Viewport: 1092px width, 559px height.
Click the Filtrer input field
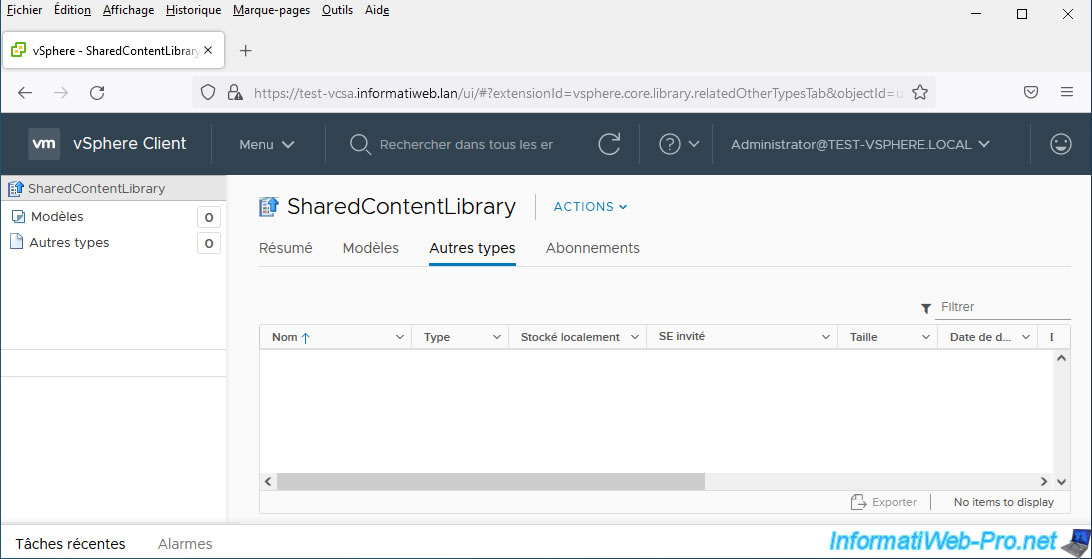pos(1002,307)
